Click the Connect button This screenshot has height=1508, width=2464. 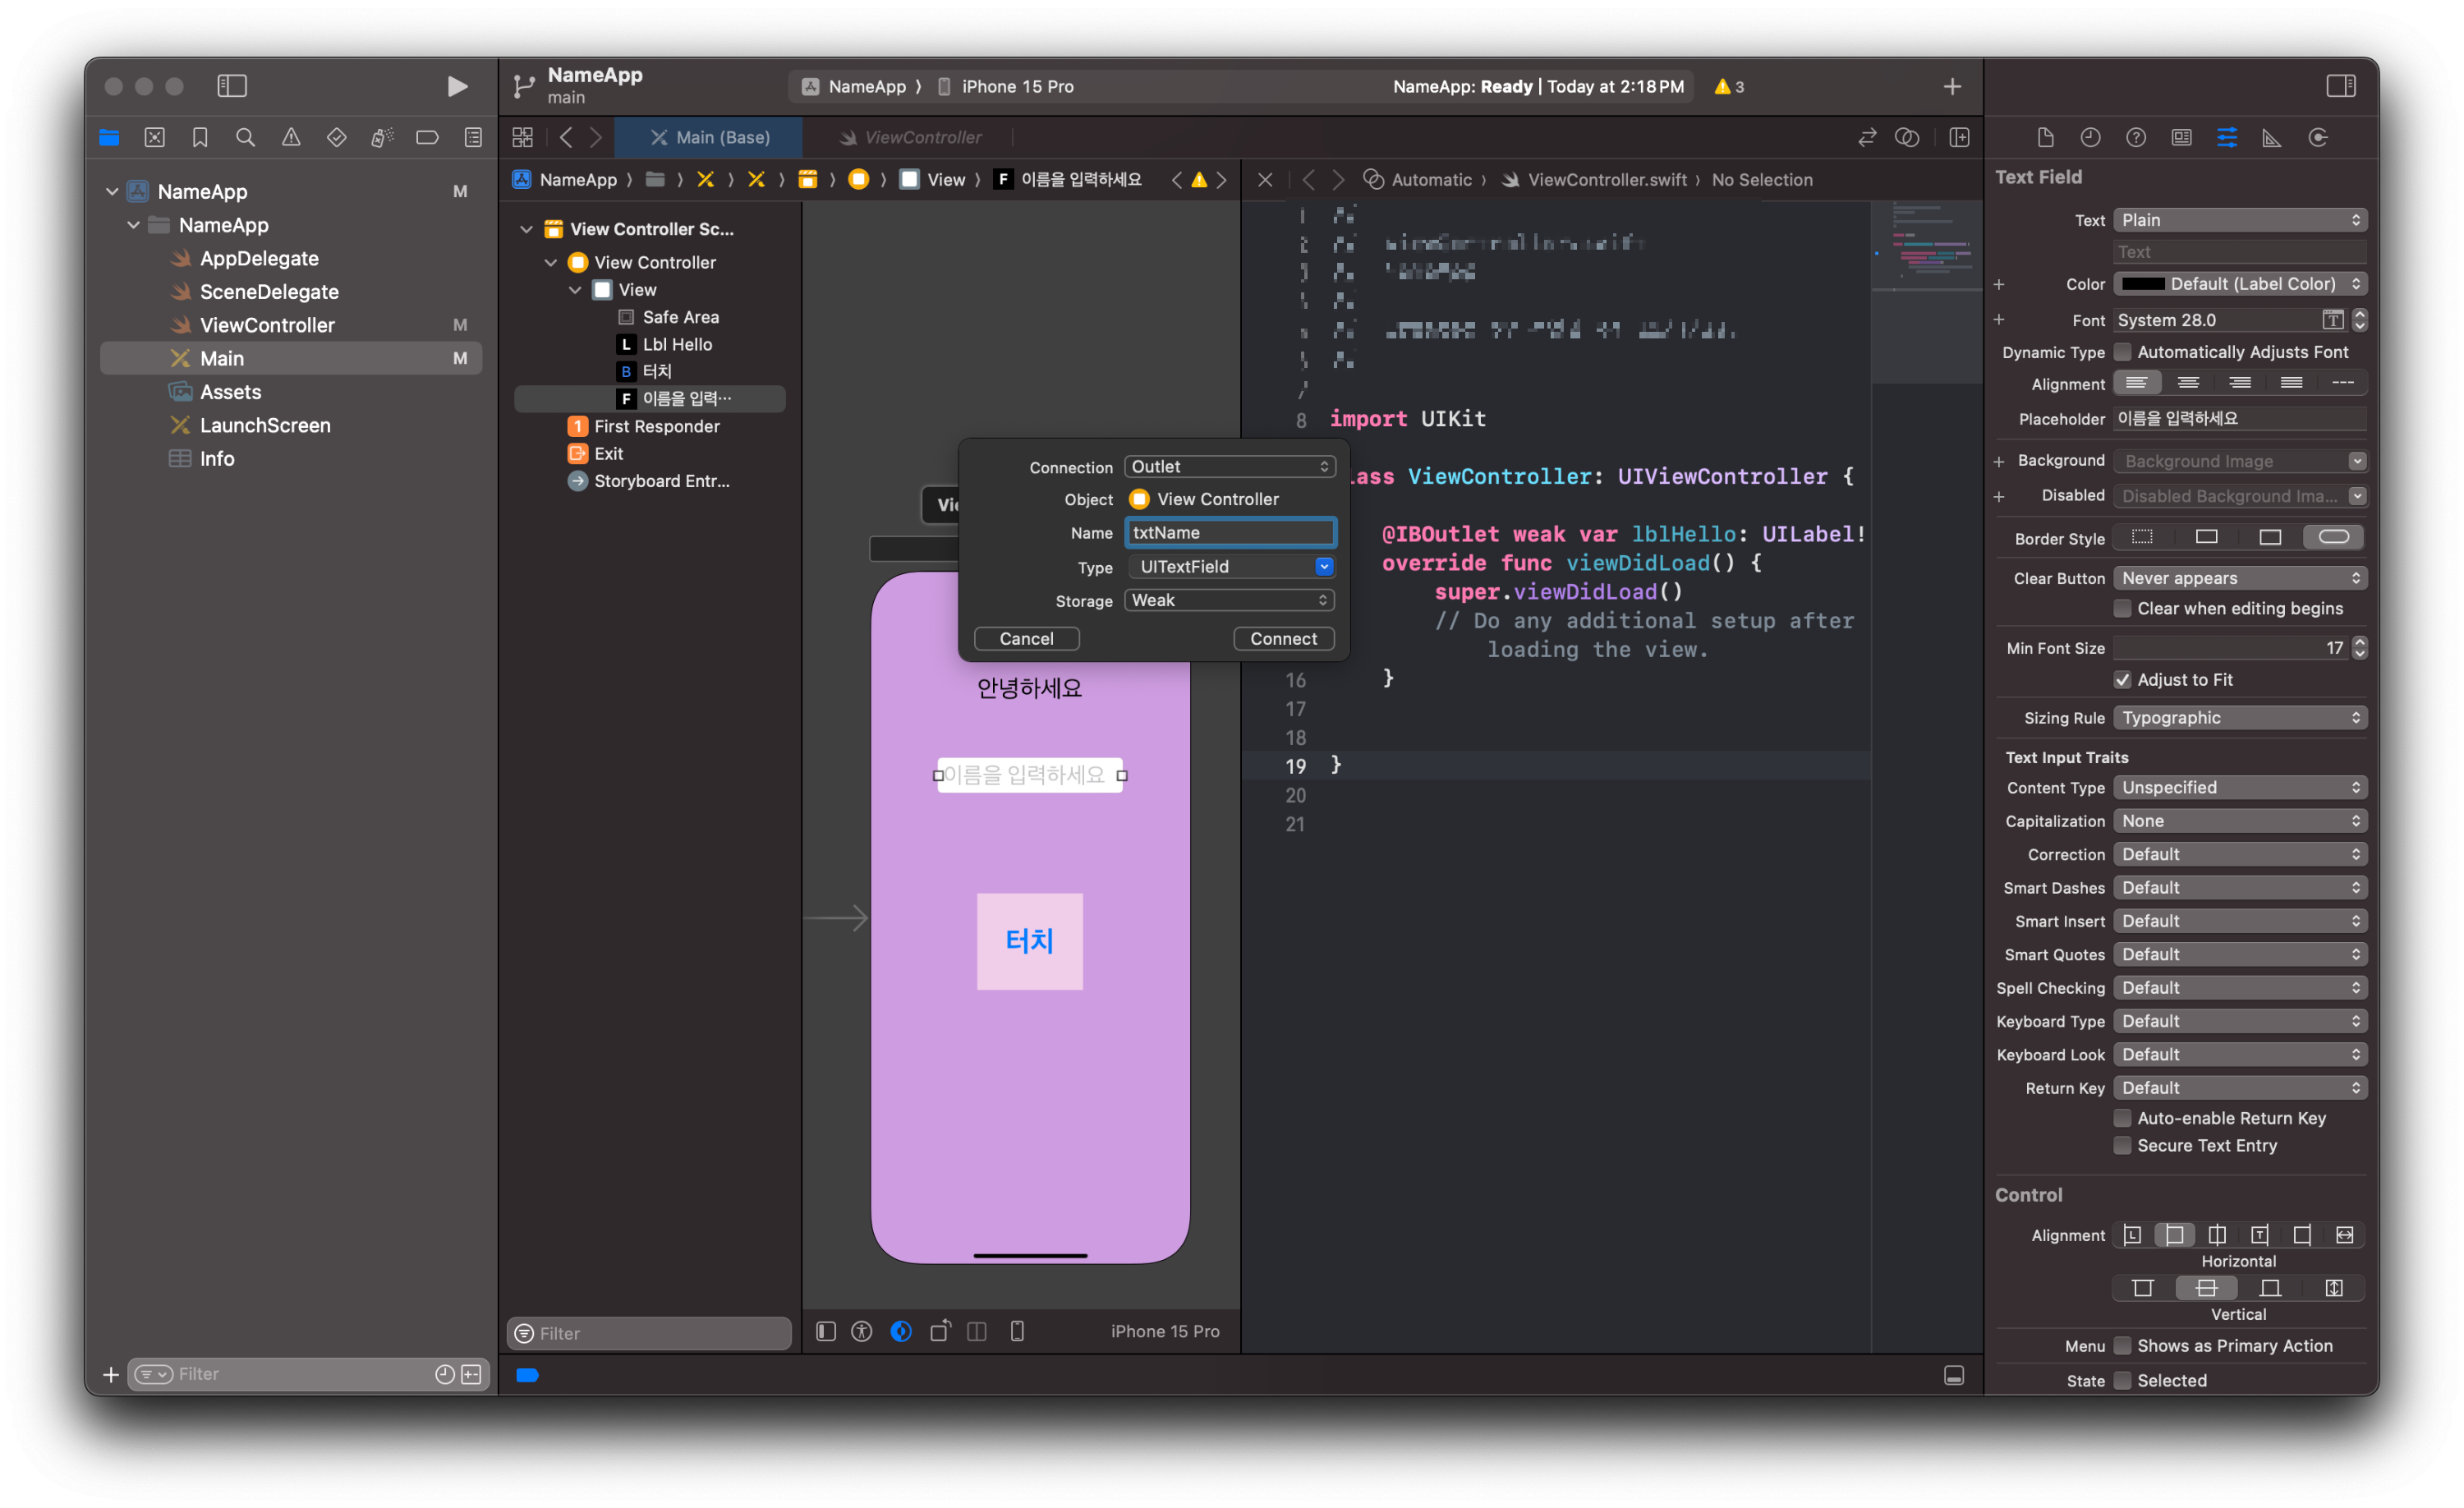[1283, 639]
